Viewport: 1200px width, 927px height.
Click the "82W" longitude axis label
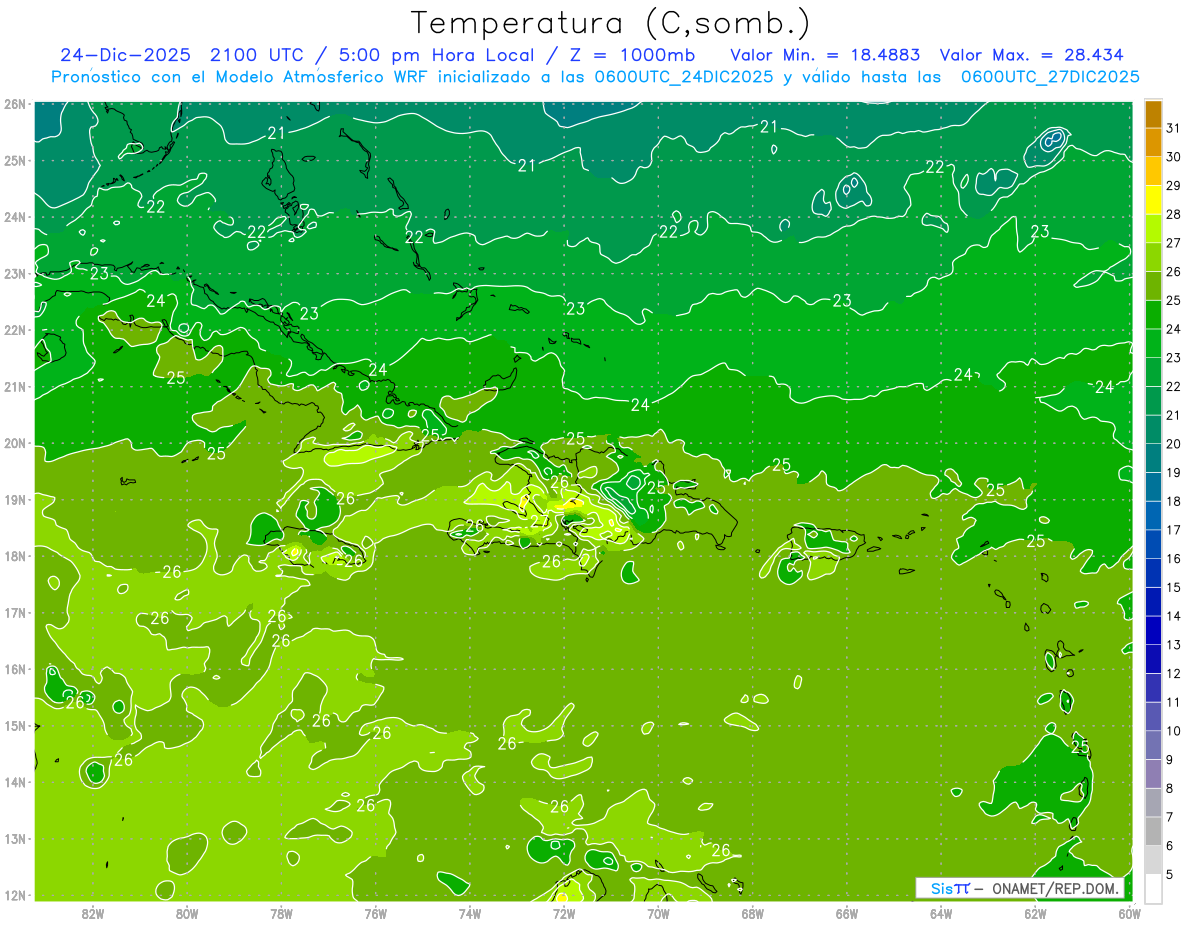pyautogui.click(x=93, y=913)
